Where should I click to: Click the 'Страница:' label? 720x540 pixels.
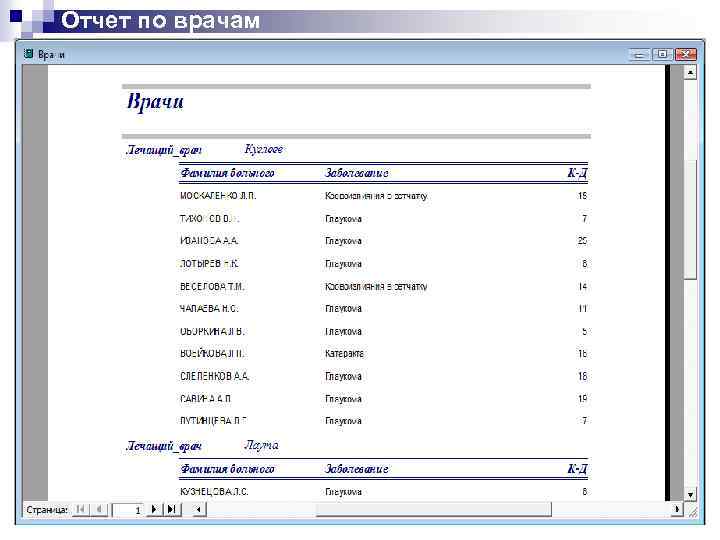tap(47, 510)
